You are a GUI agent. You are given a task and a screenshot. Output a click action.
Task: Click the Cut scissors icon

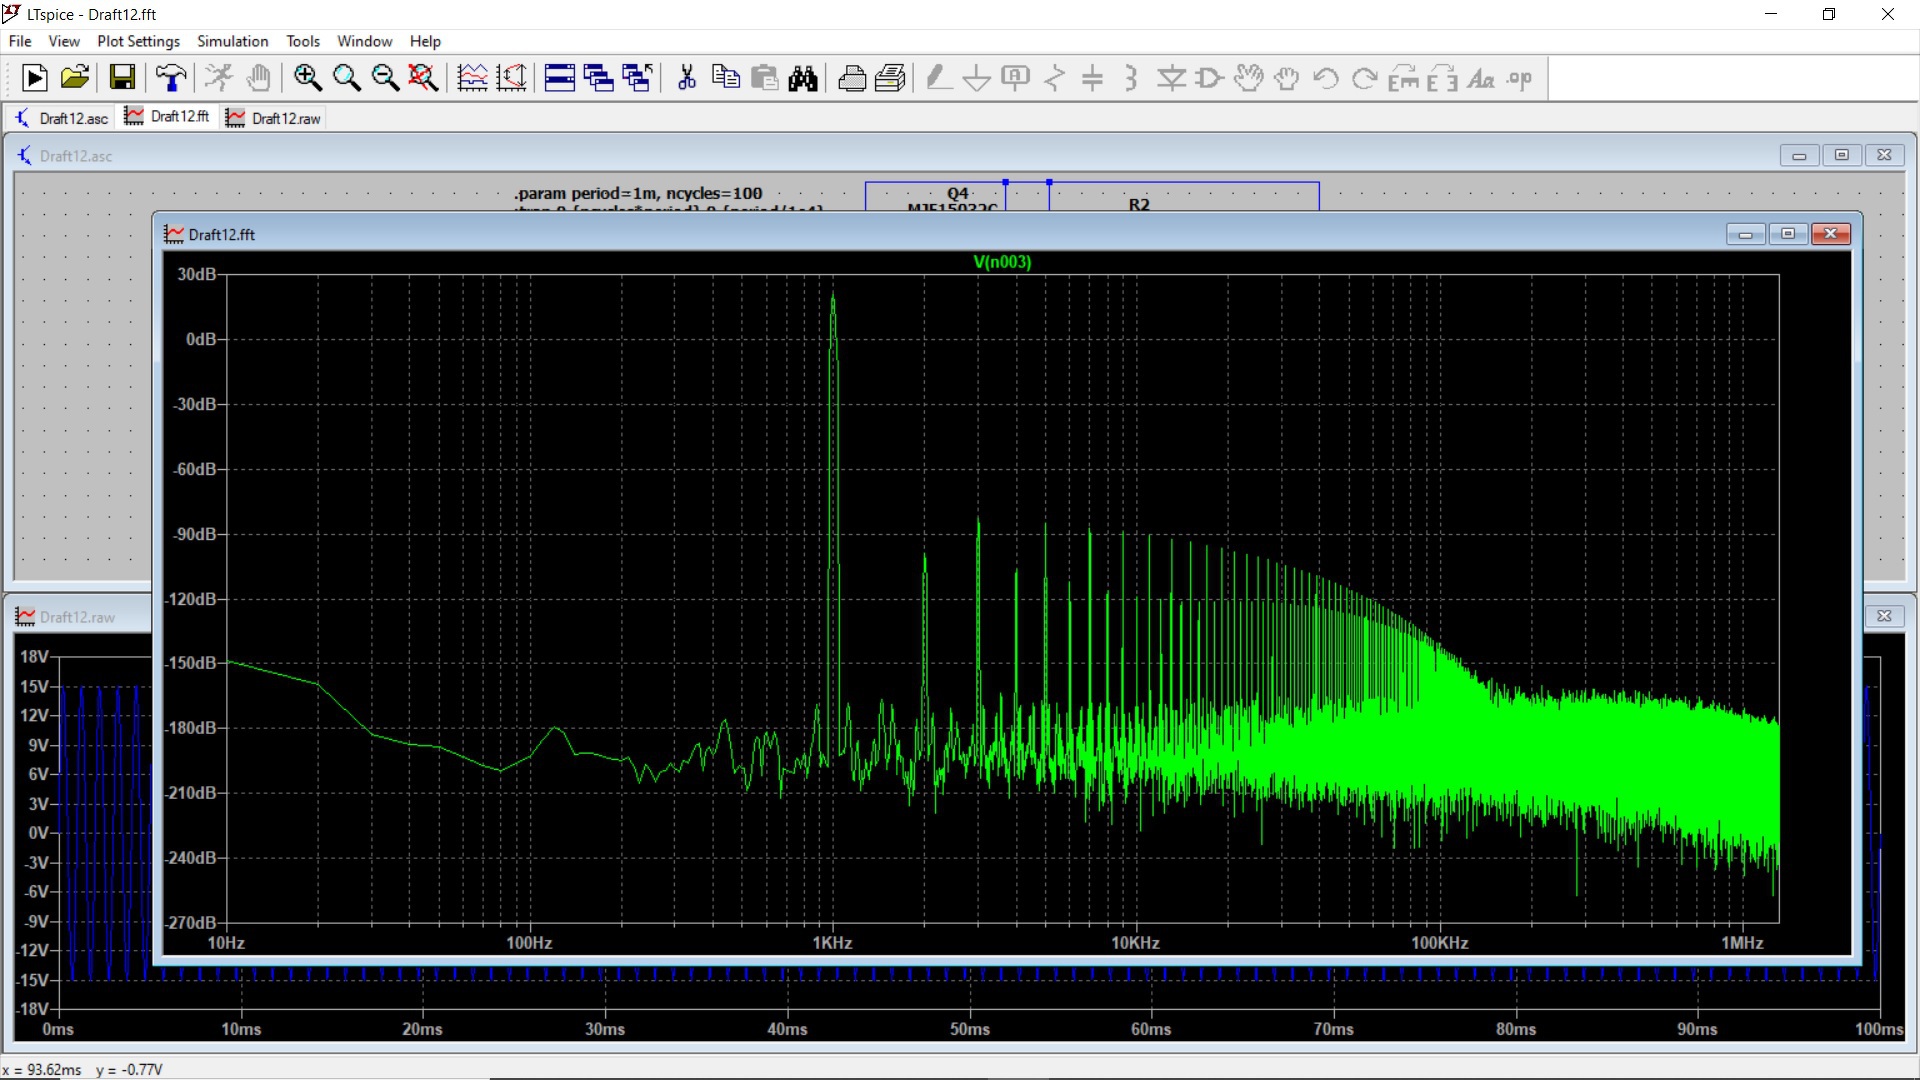pyautogui.click(x=687, y=78)
